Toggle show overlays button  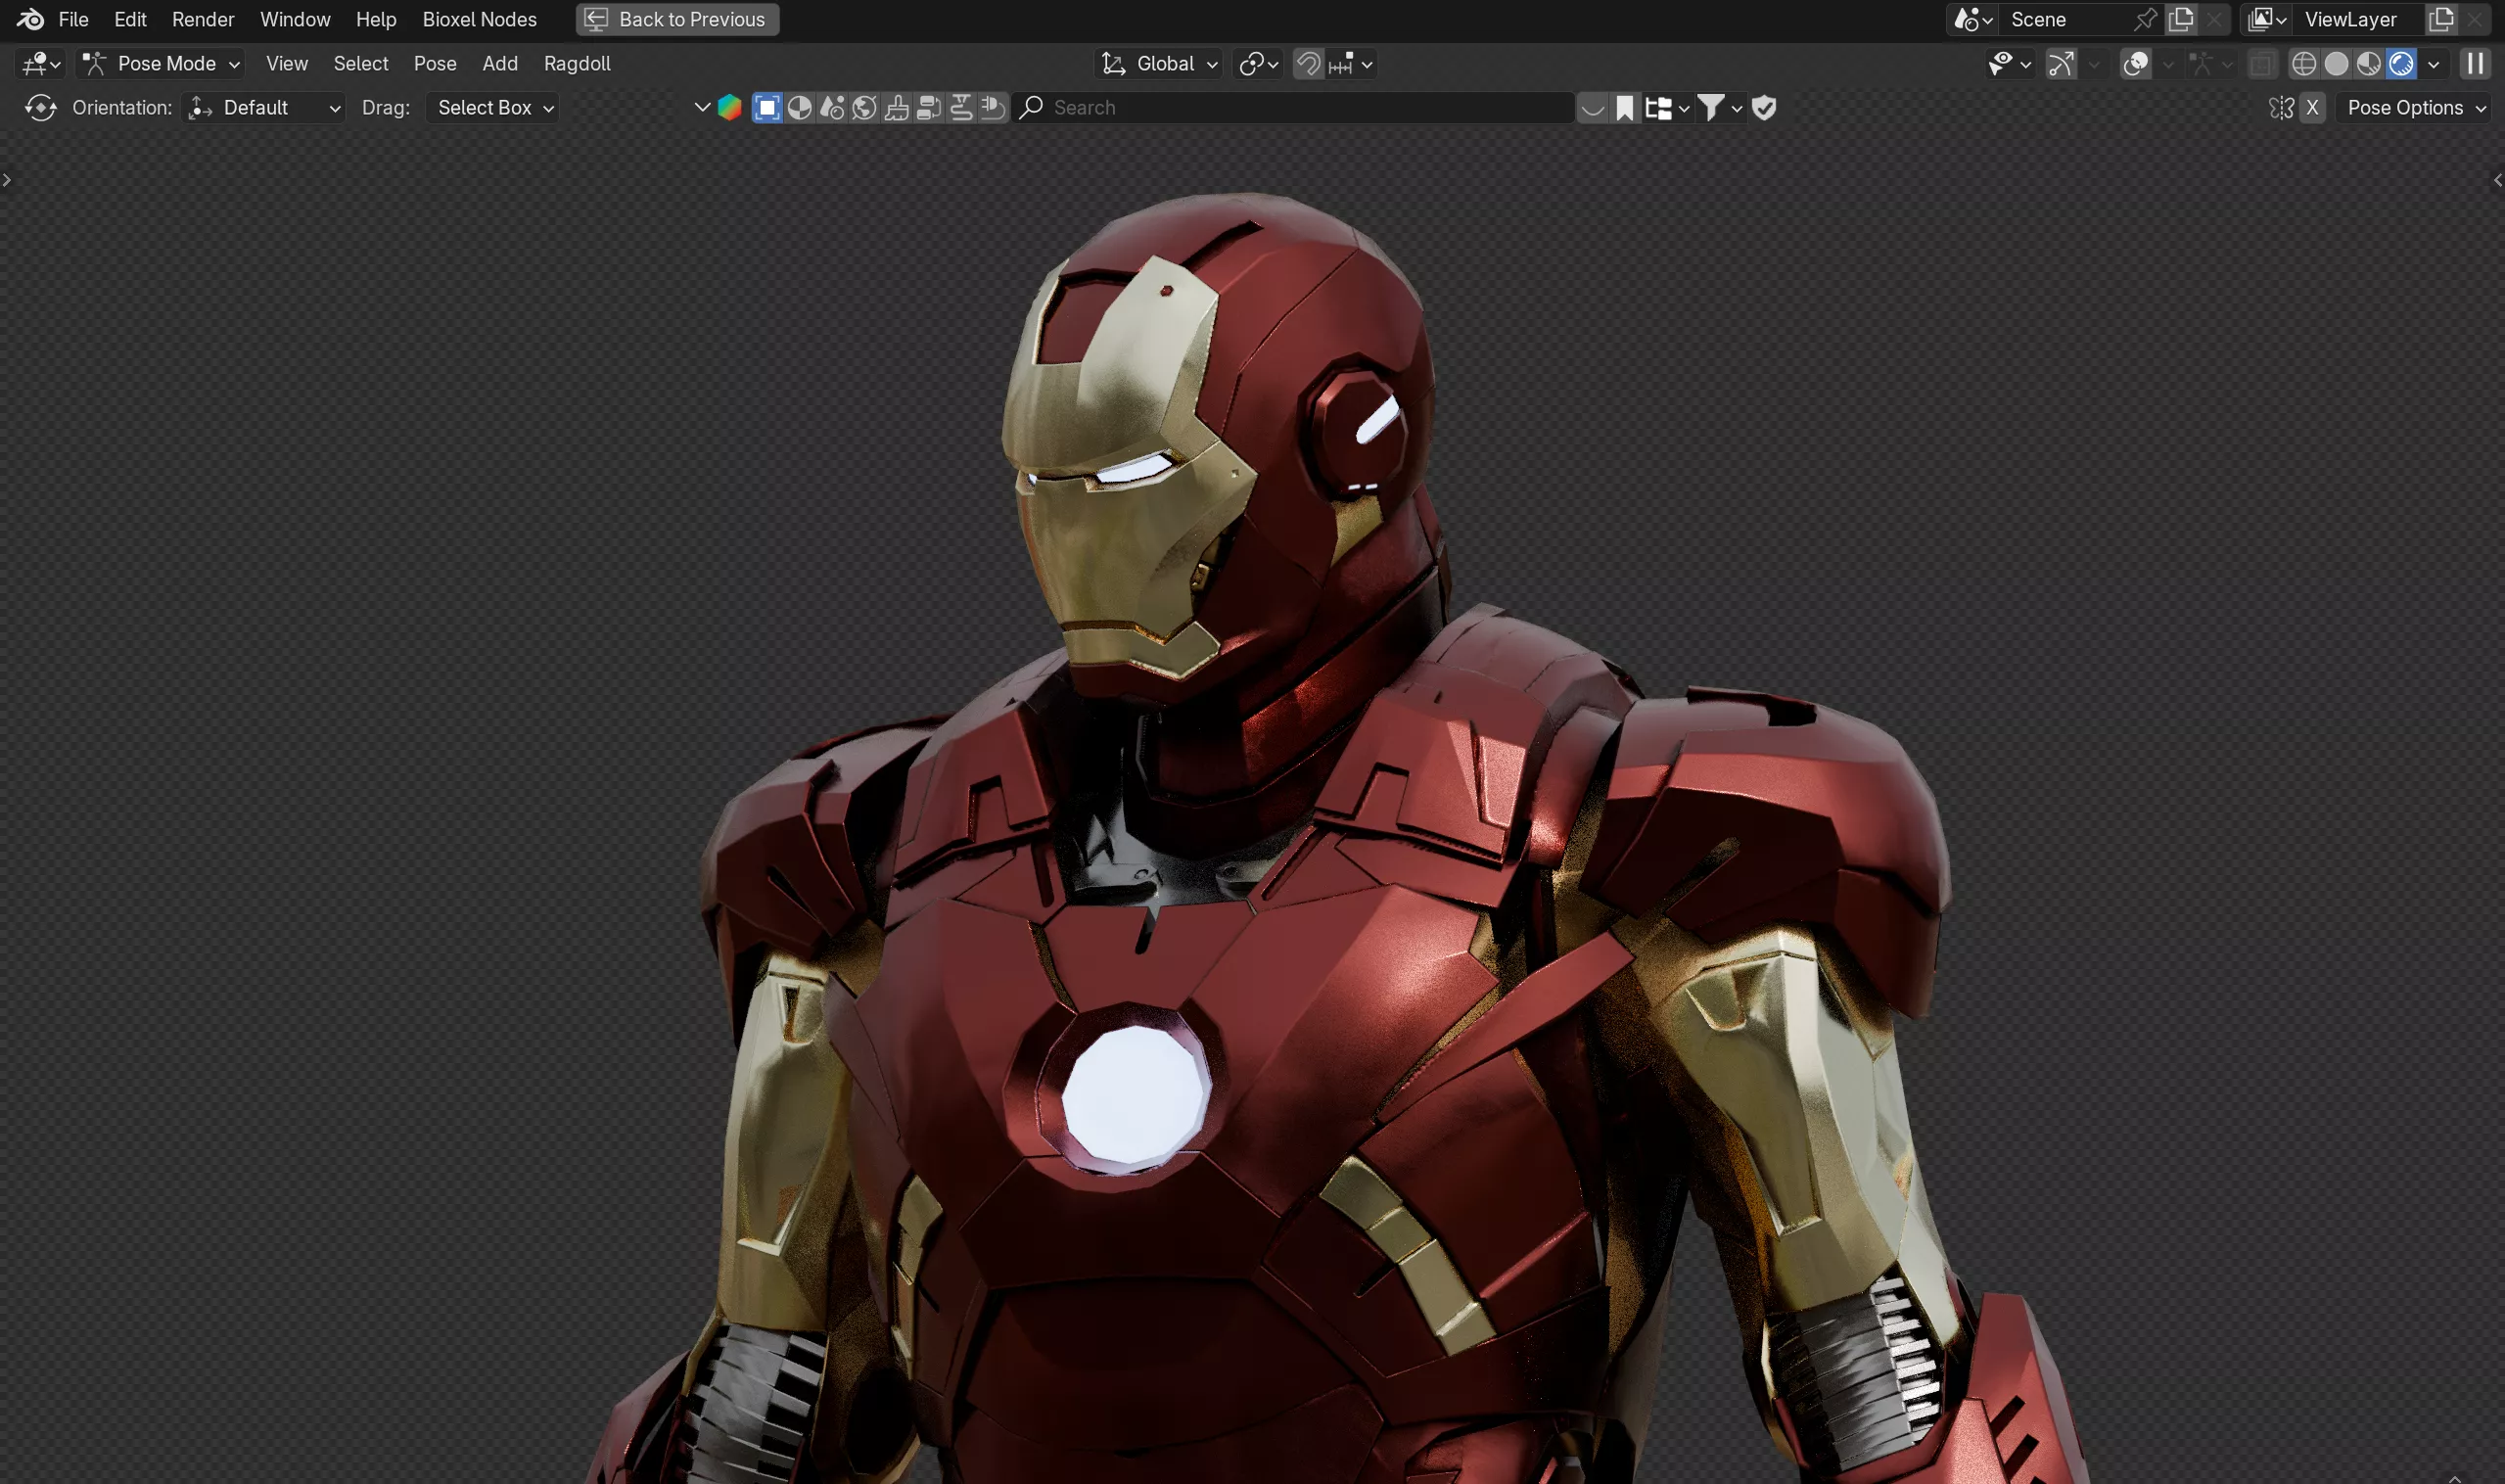[x=2135, y=64]
